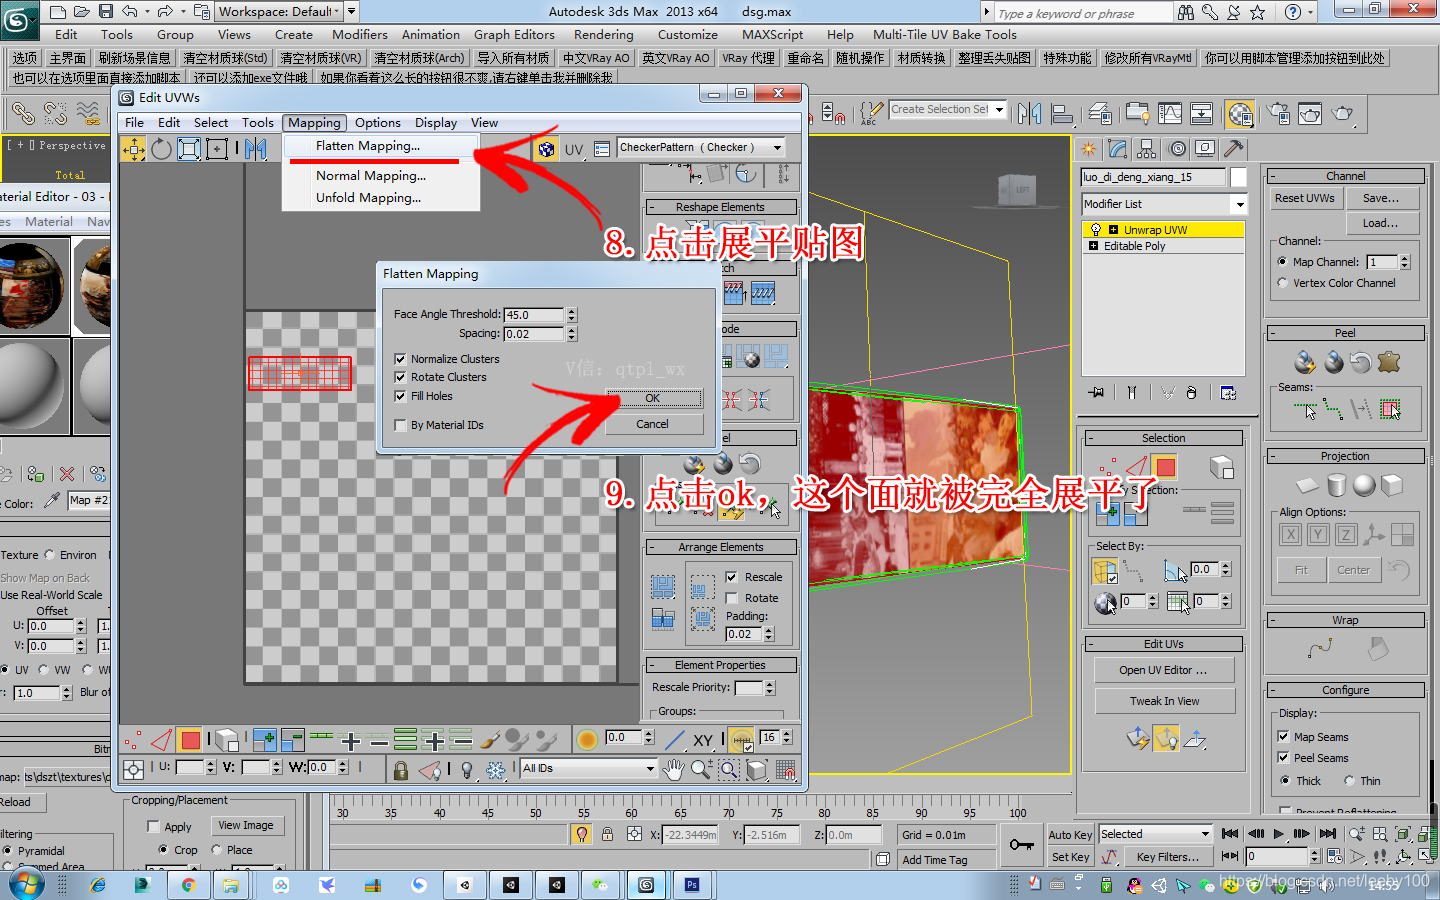Select the Scale tool in Edit UVWs toolbar
Screen dimensions: 1440x900
tap(189, 149)
